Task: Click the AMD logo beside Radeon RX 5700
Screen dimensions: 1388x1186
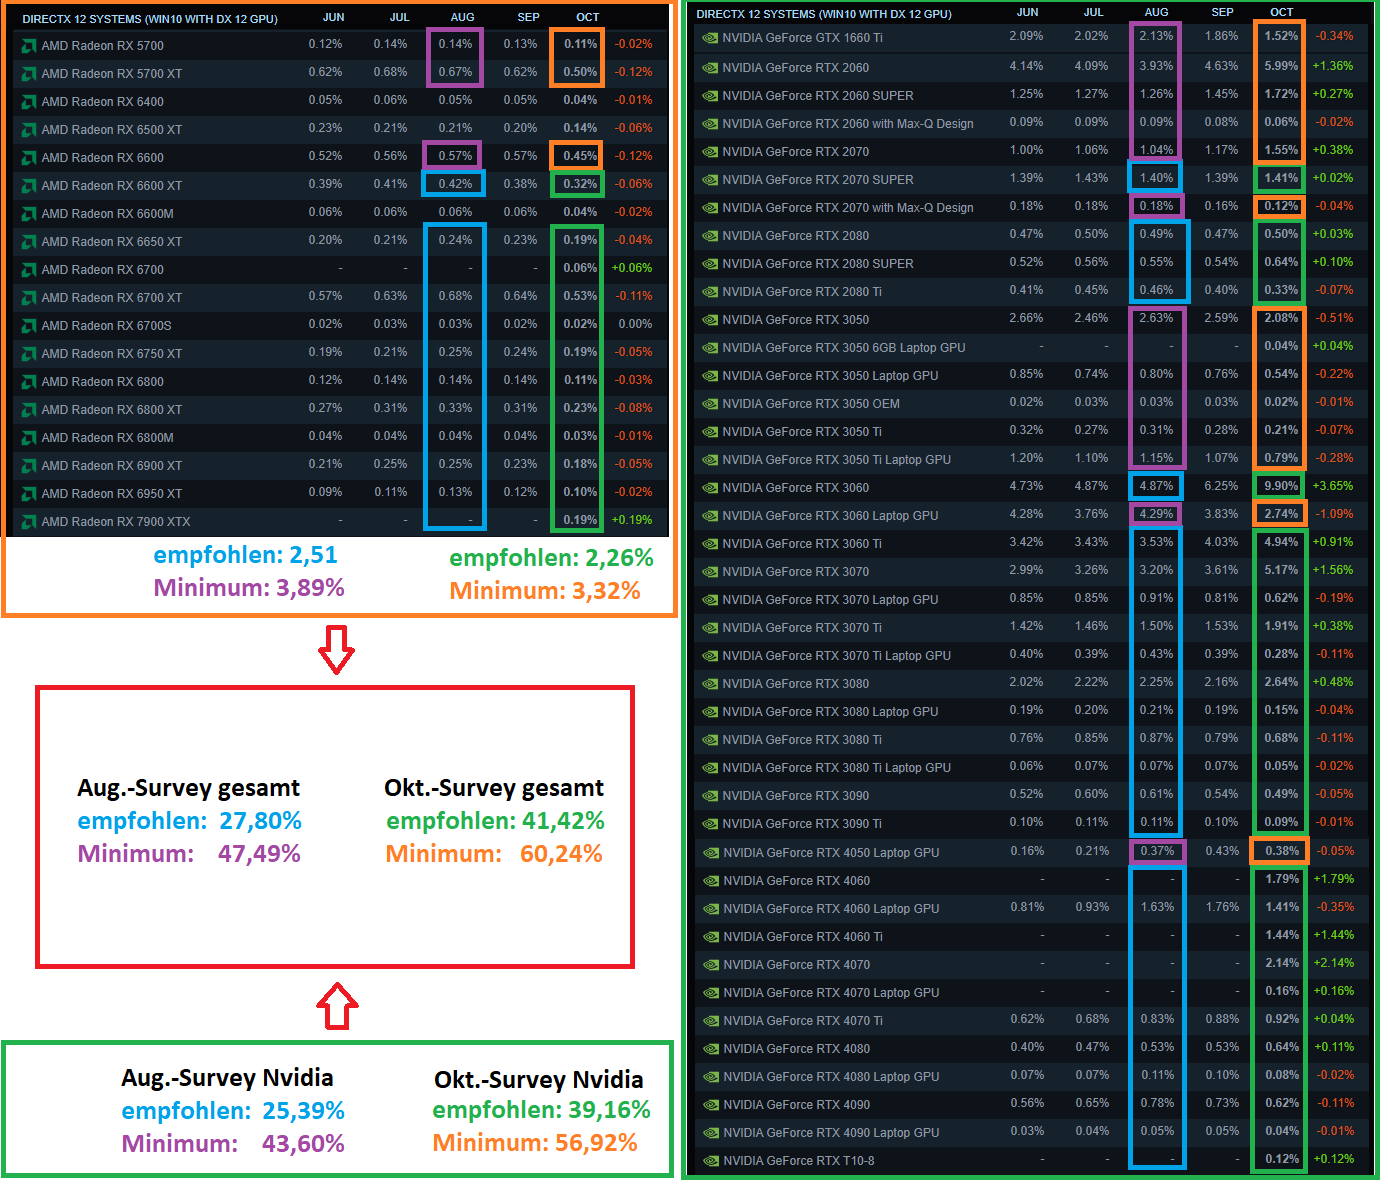Action: point(30,46)
